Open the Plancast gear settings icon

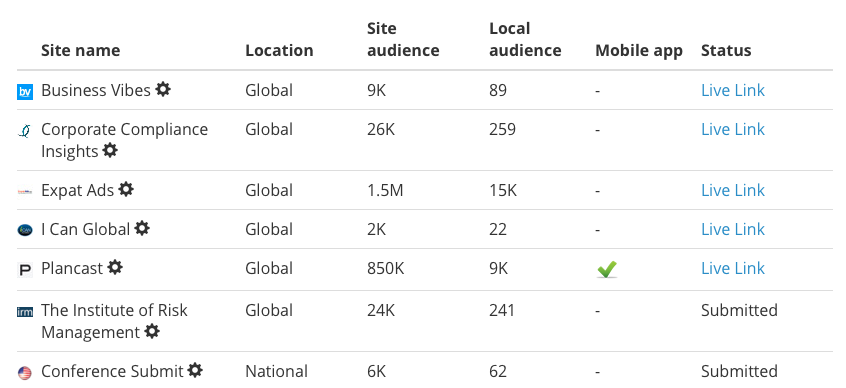pos(115,267)
